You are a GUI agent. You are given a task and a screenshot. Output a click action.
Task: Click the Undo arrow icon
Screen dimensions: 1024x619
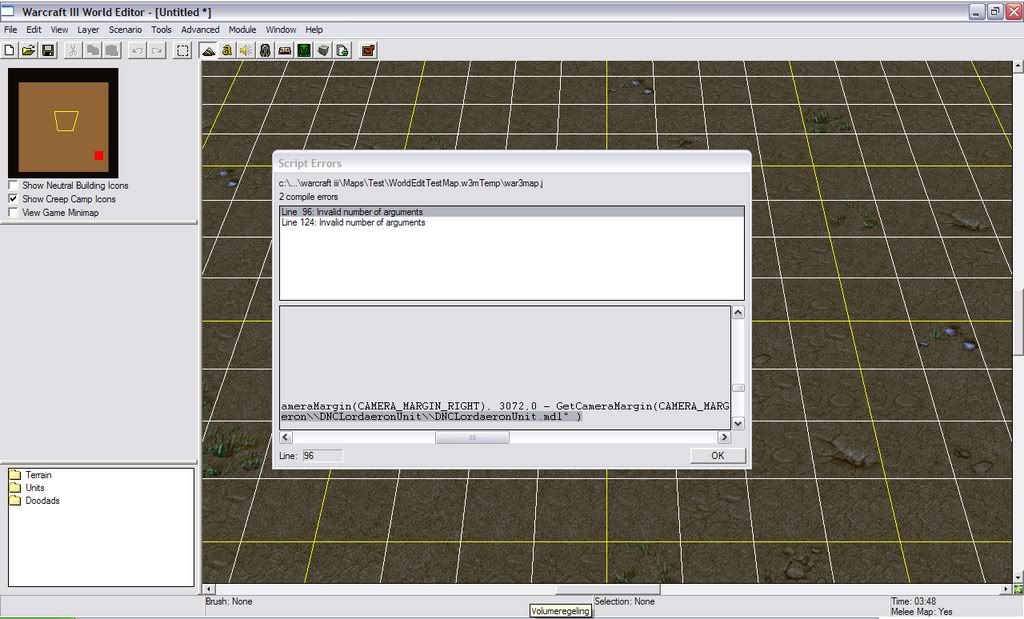coord(137,50)
